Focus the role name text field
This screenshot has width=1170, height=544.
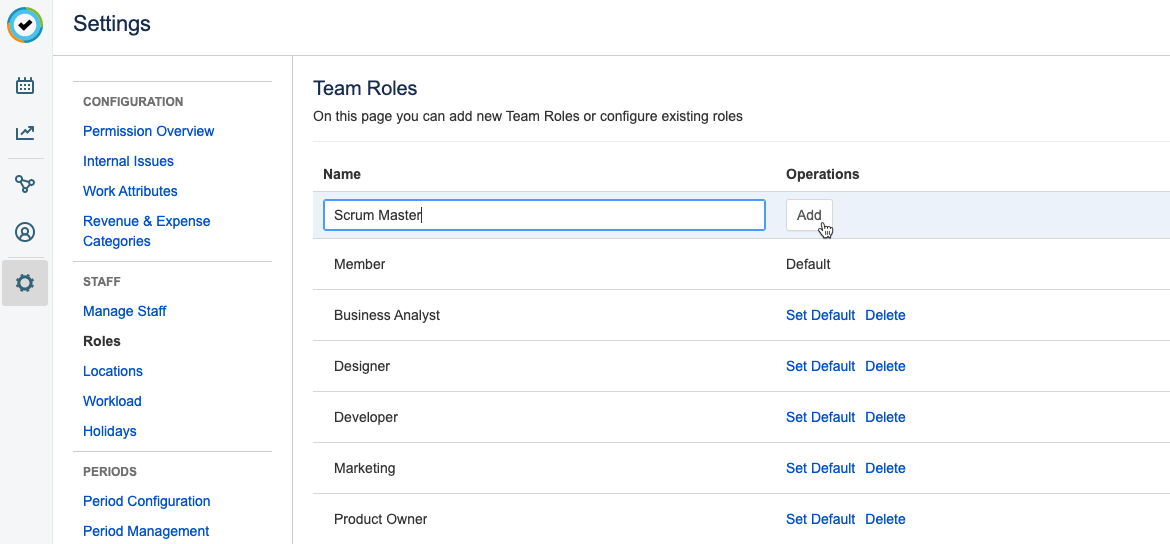(x=544, y=215)
